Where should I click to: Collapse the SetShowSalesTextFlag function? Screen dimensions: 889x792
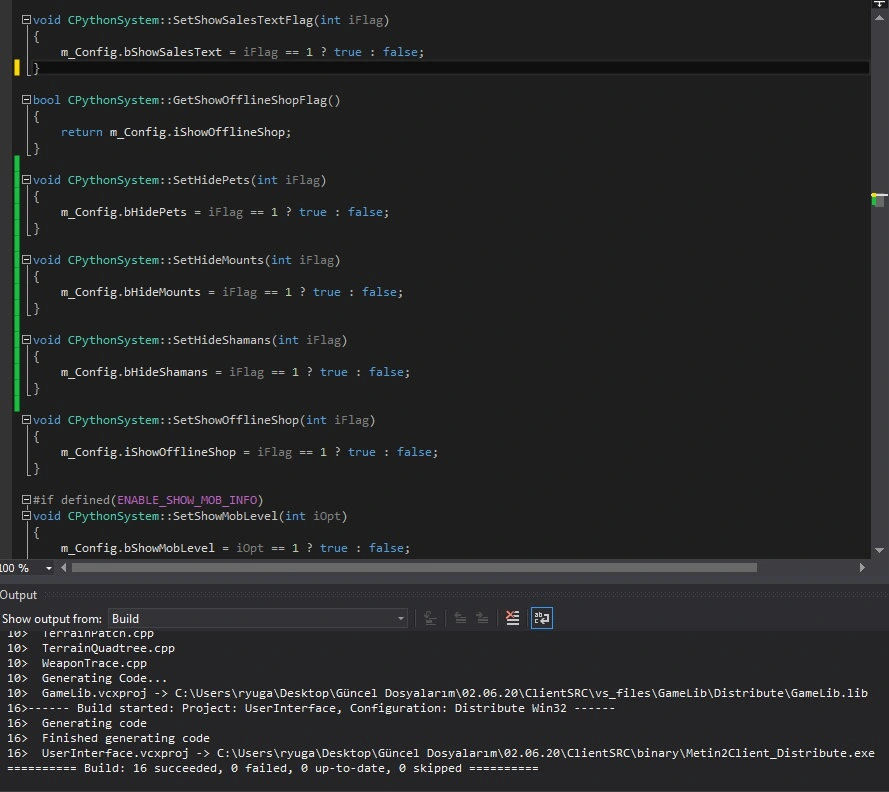point(26,20)
